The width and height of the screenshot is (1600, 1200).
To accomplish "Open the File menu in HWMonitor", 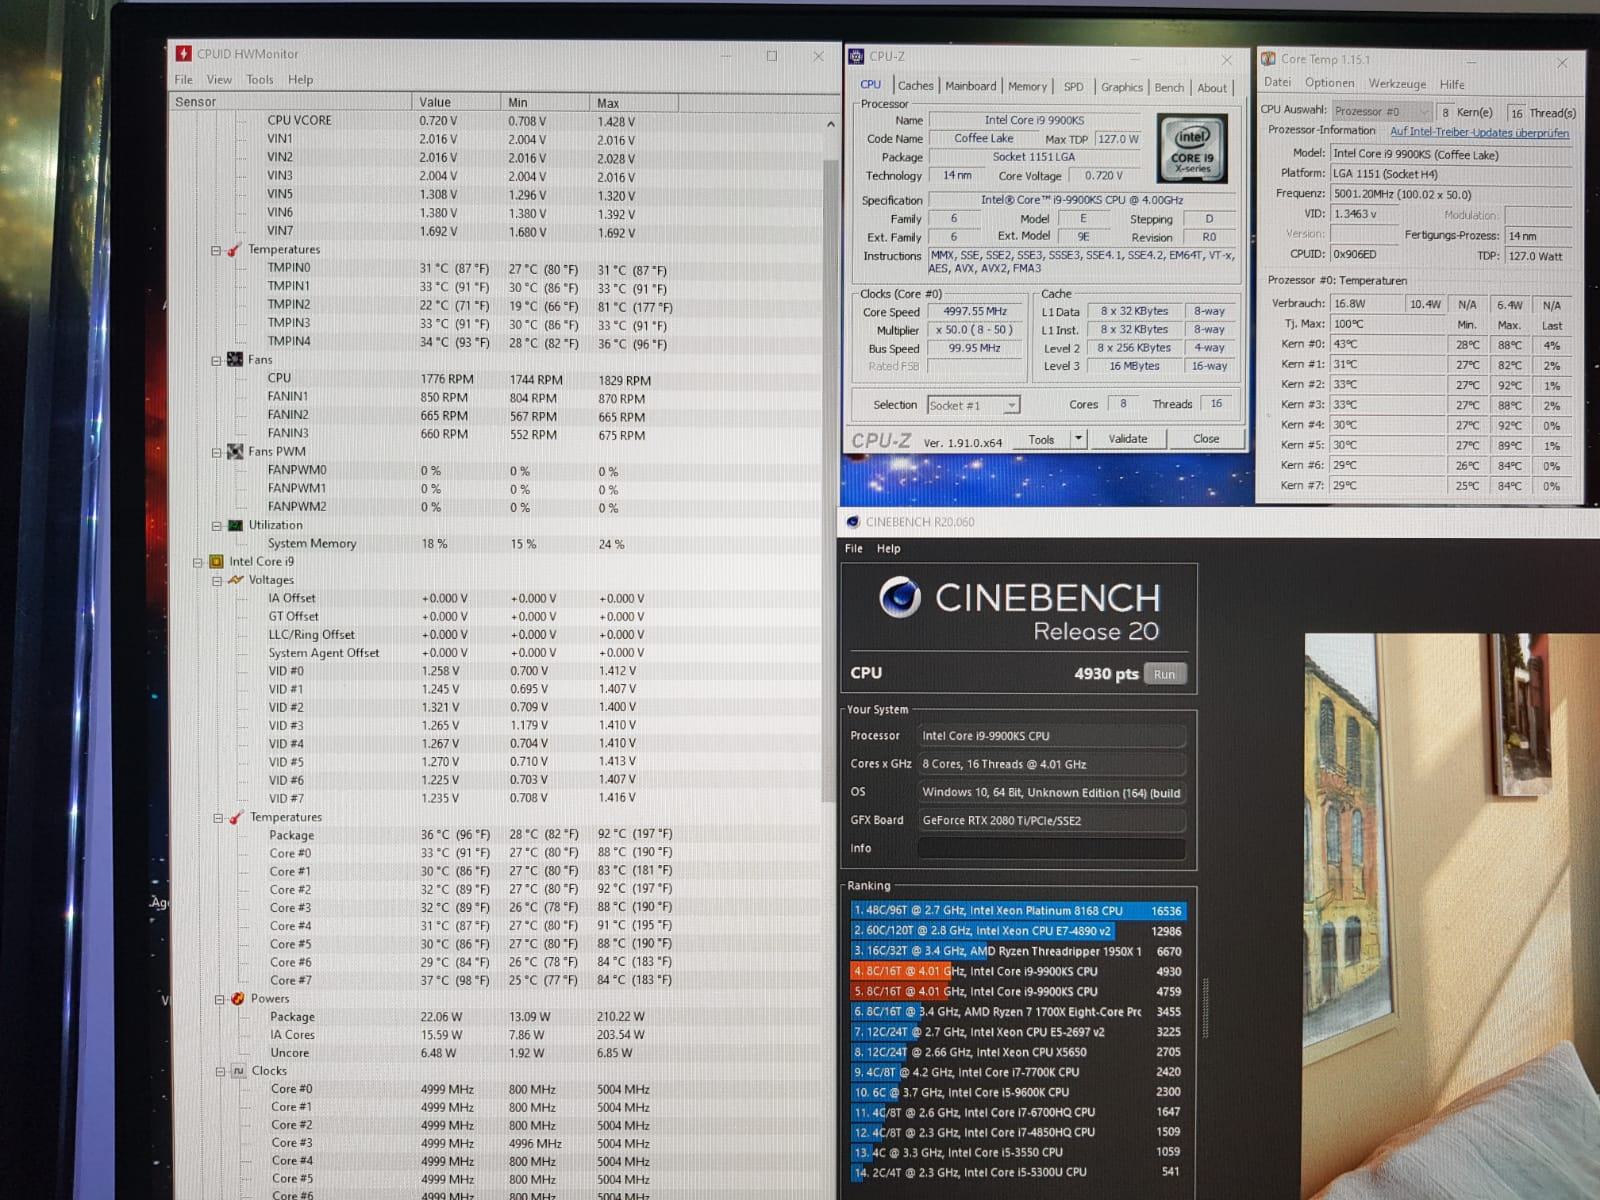I will pyautogui.click(x=184, y=80).
